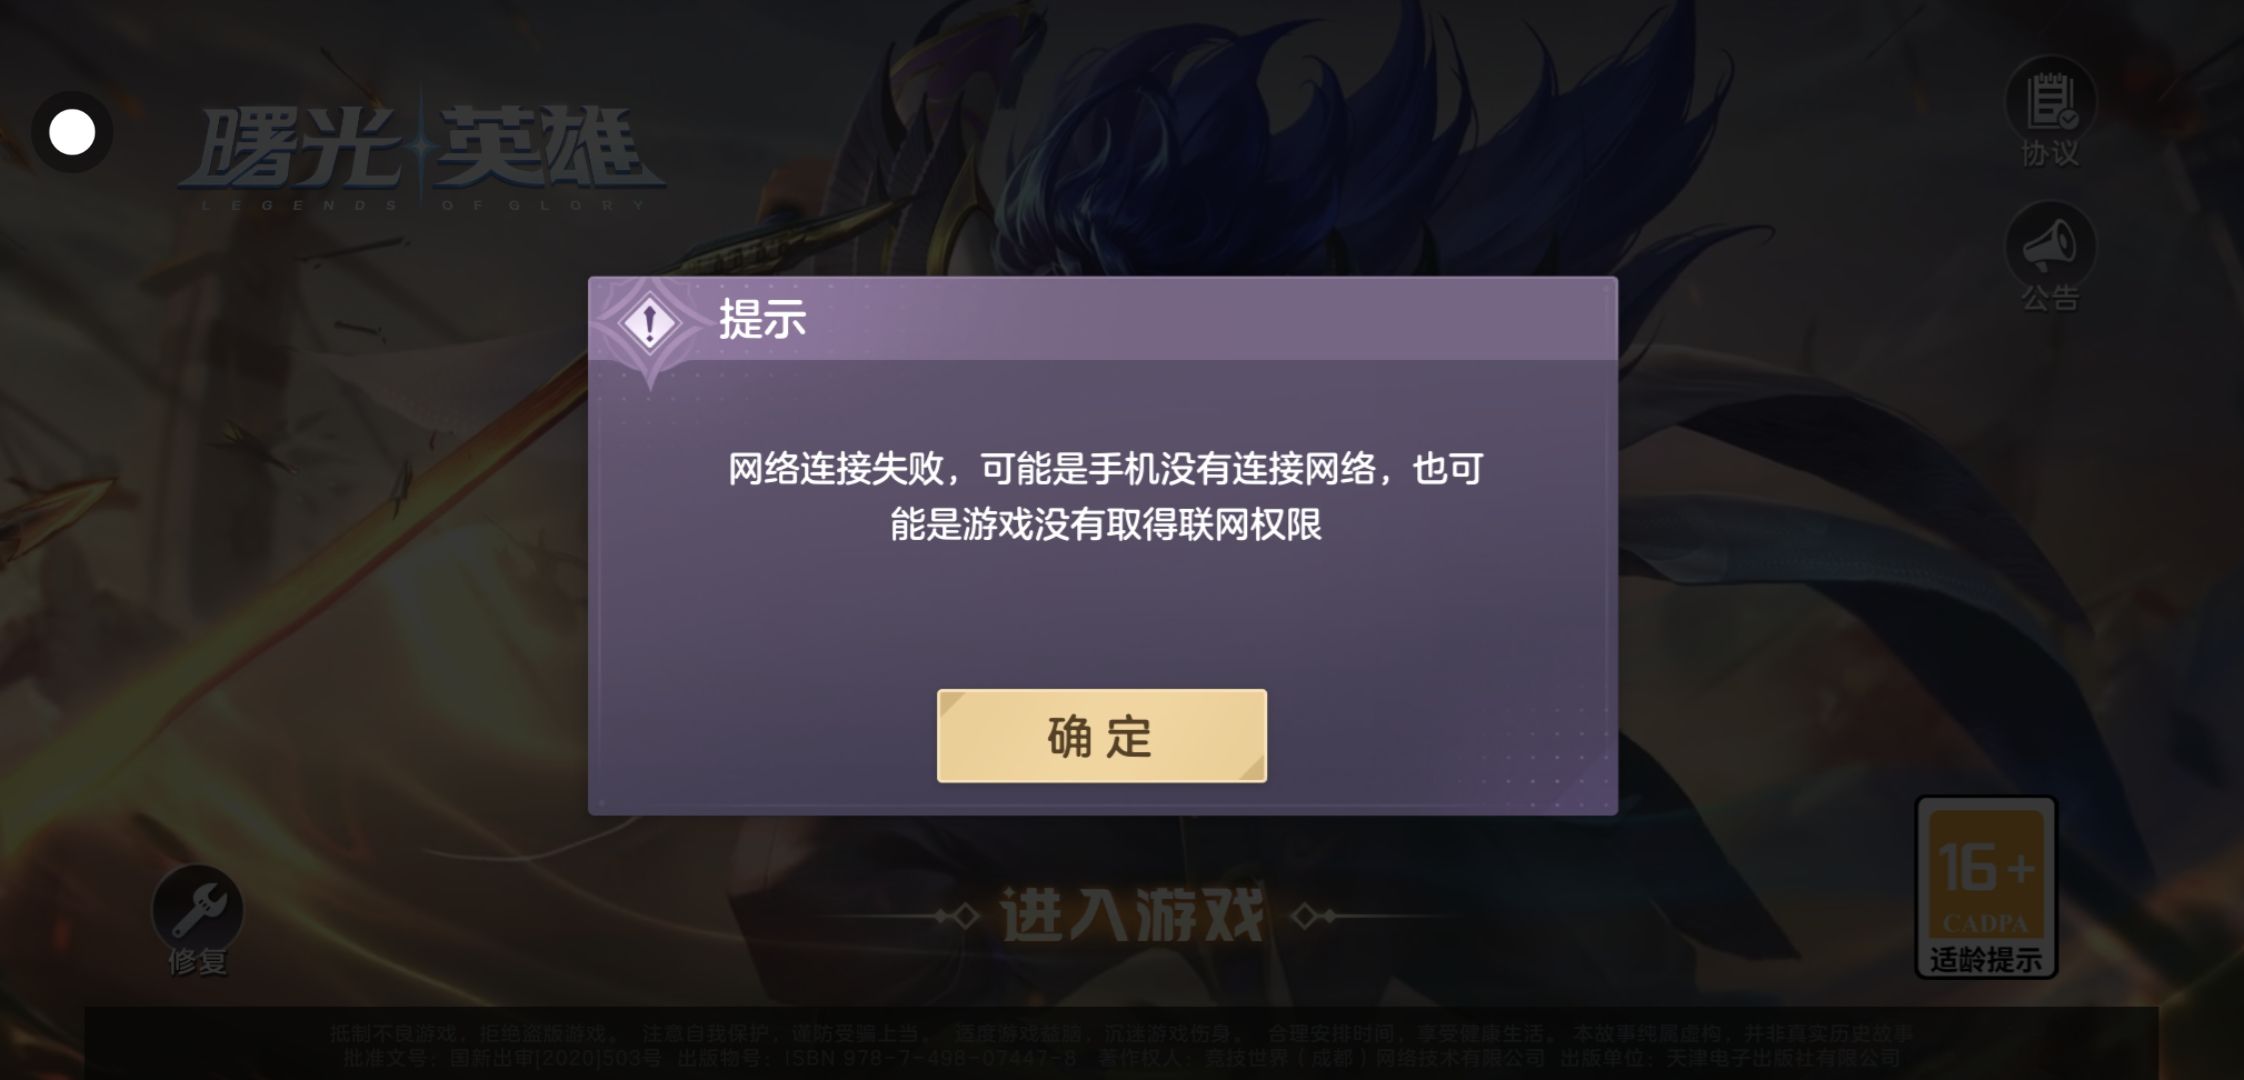Tap the white floating circle button
Screen dimensions: 2244x1080
tap(72, 132)
